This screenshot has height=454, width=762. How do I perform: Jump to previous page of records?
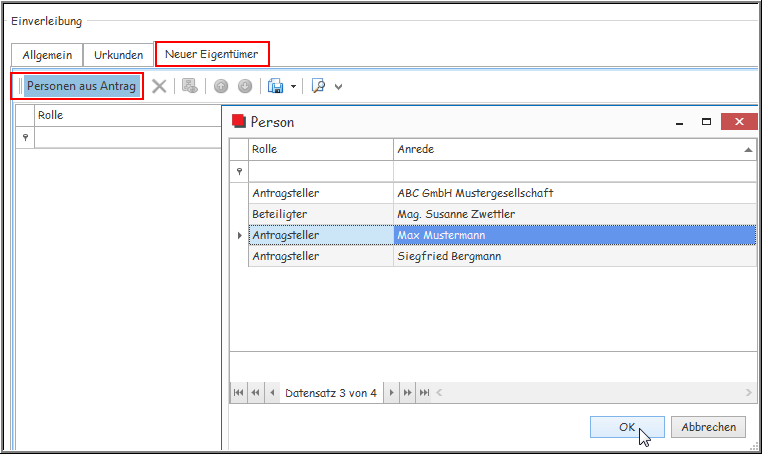(x=255, y=392)
